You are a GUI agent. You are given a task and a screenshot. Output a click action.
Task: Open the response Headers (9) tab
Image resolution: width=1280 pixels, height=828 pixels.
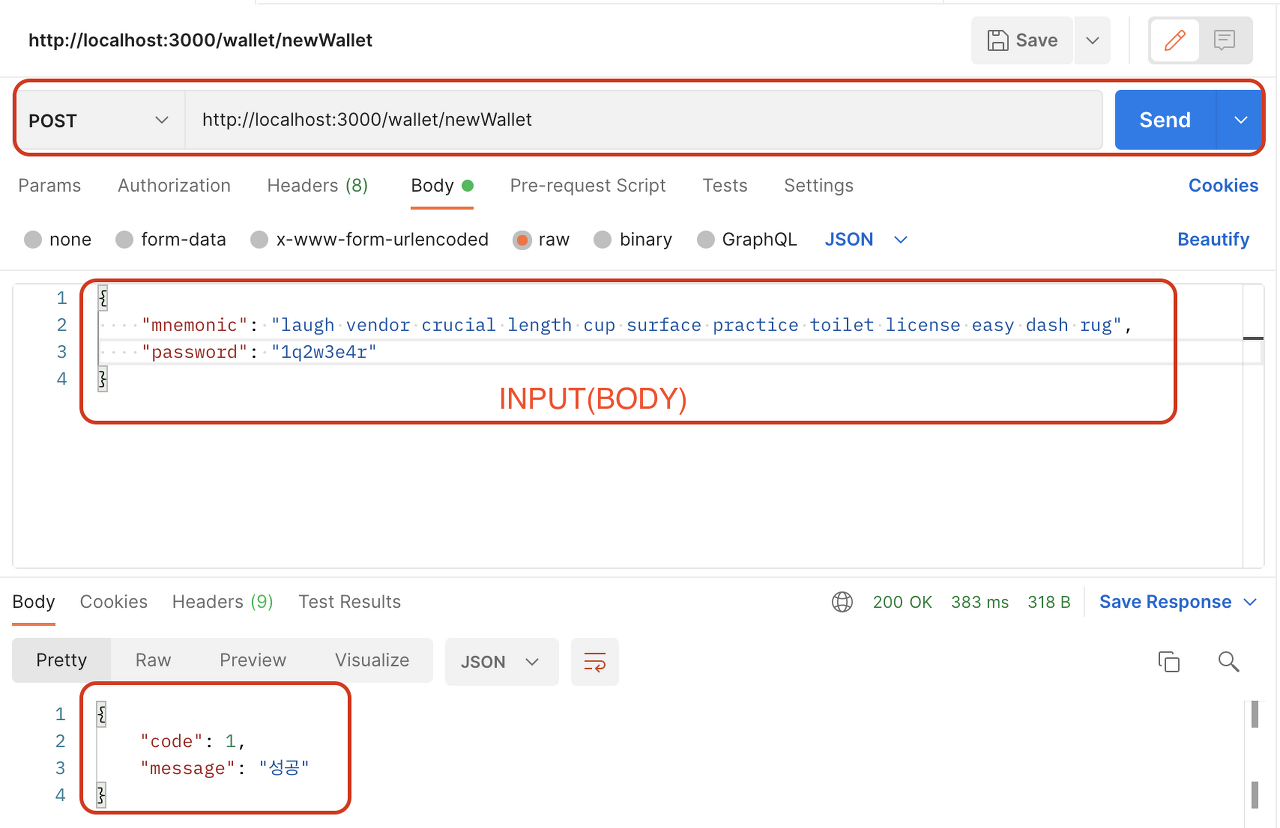(222, 602)
